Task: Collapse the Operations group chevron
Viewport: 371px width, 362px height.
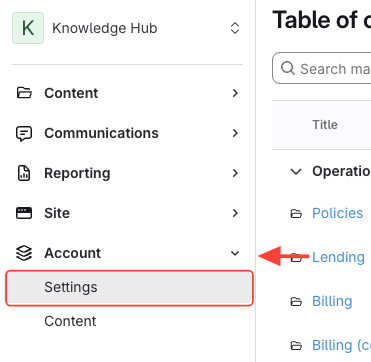Action: click(296, 172)
